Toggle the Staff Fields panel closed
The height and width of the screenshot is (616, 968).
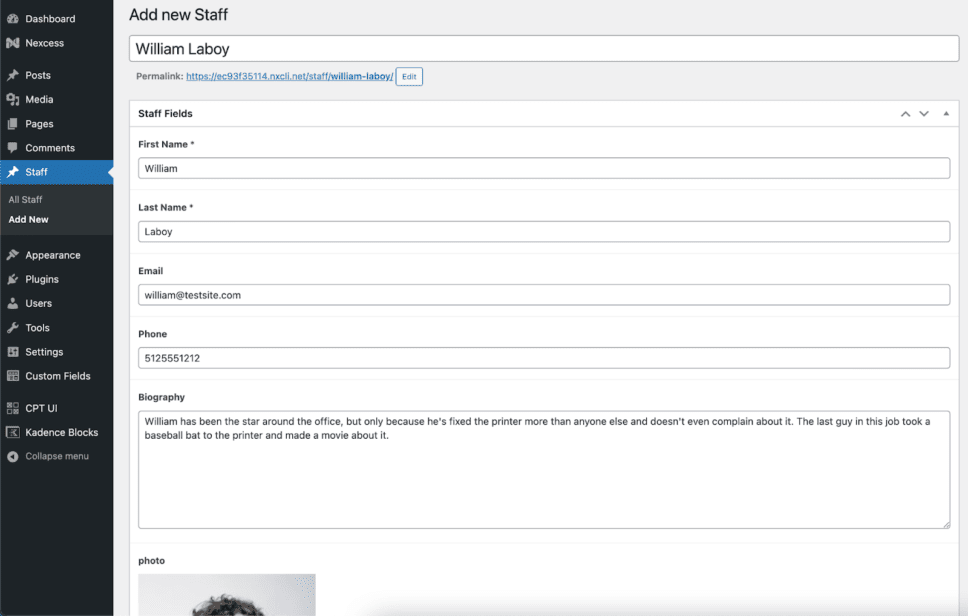point(946,113)
